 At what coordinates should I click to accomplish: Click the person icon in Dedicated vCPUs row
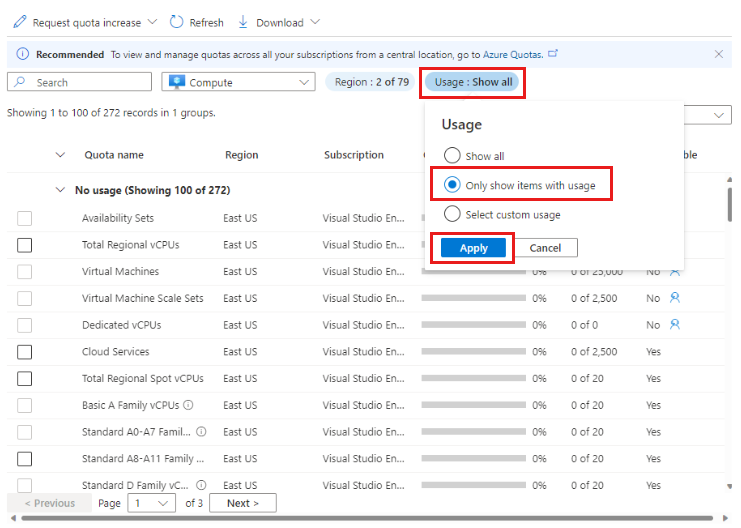[x=675, y=325]
